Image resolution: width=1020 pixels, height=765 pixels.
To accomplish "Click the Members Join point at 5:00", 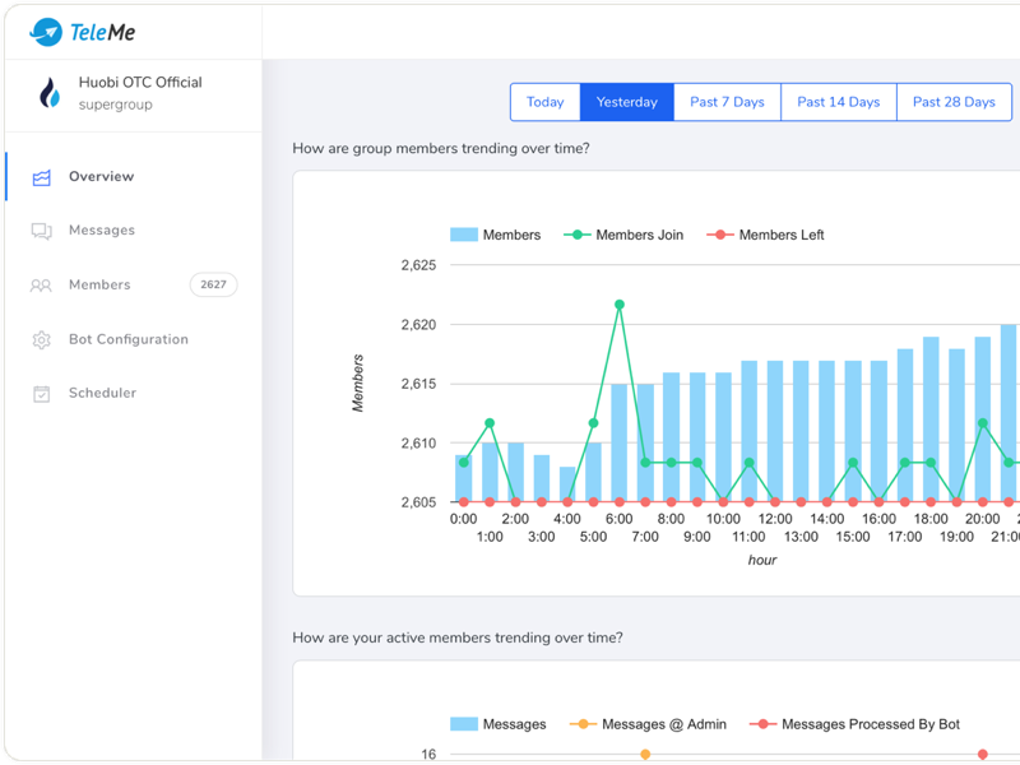I will [x=593, y=423].
